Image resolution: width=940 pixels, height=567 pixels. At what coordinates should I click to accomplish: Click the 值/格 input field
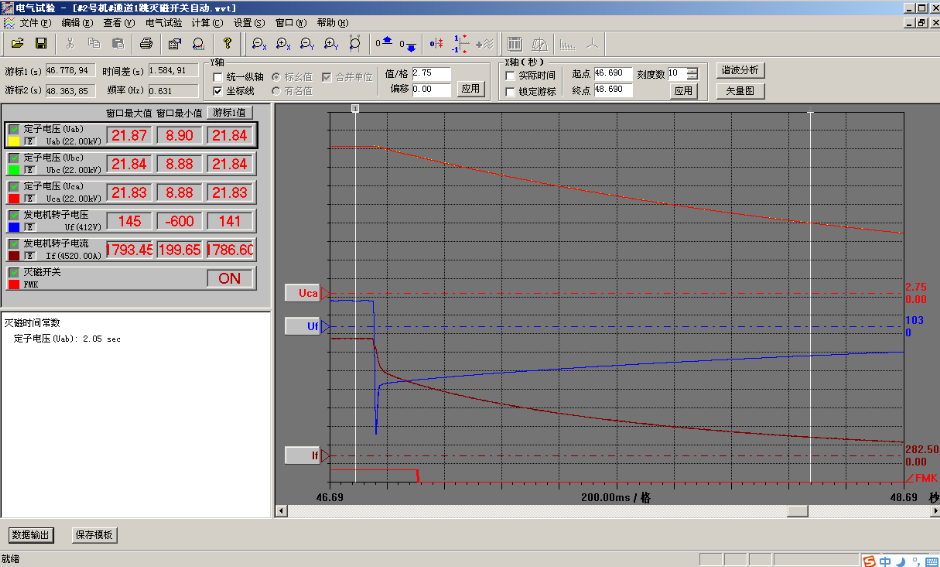[x=431, y=74]
